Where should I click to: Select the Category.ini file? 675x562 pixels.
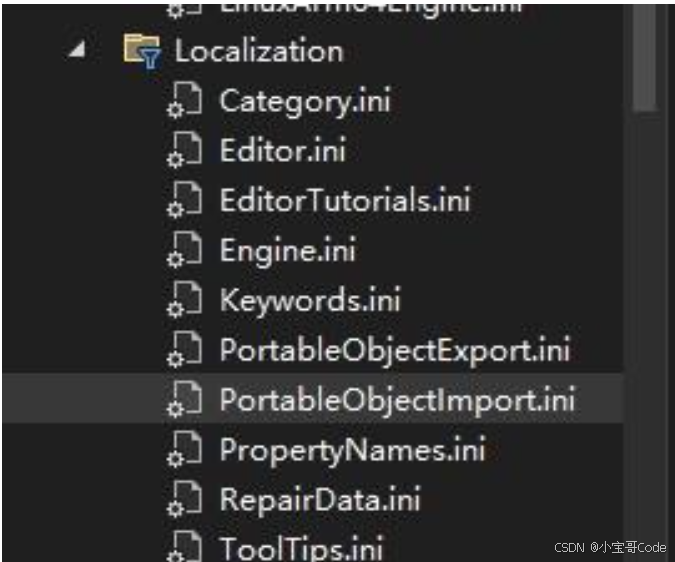click(x=305, y=102)
